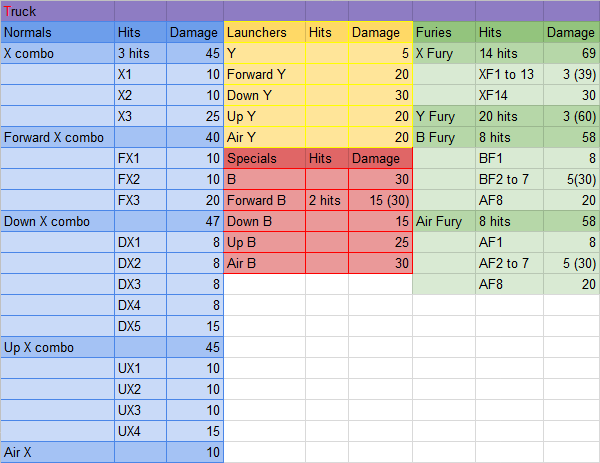Select the Forward X combo cell
The image size is (600, 463).
tap(57, 137)
